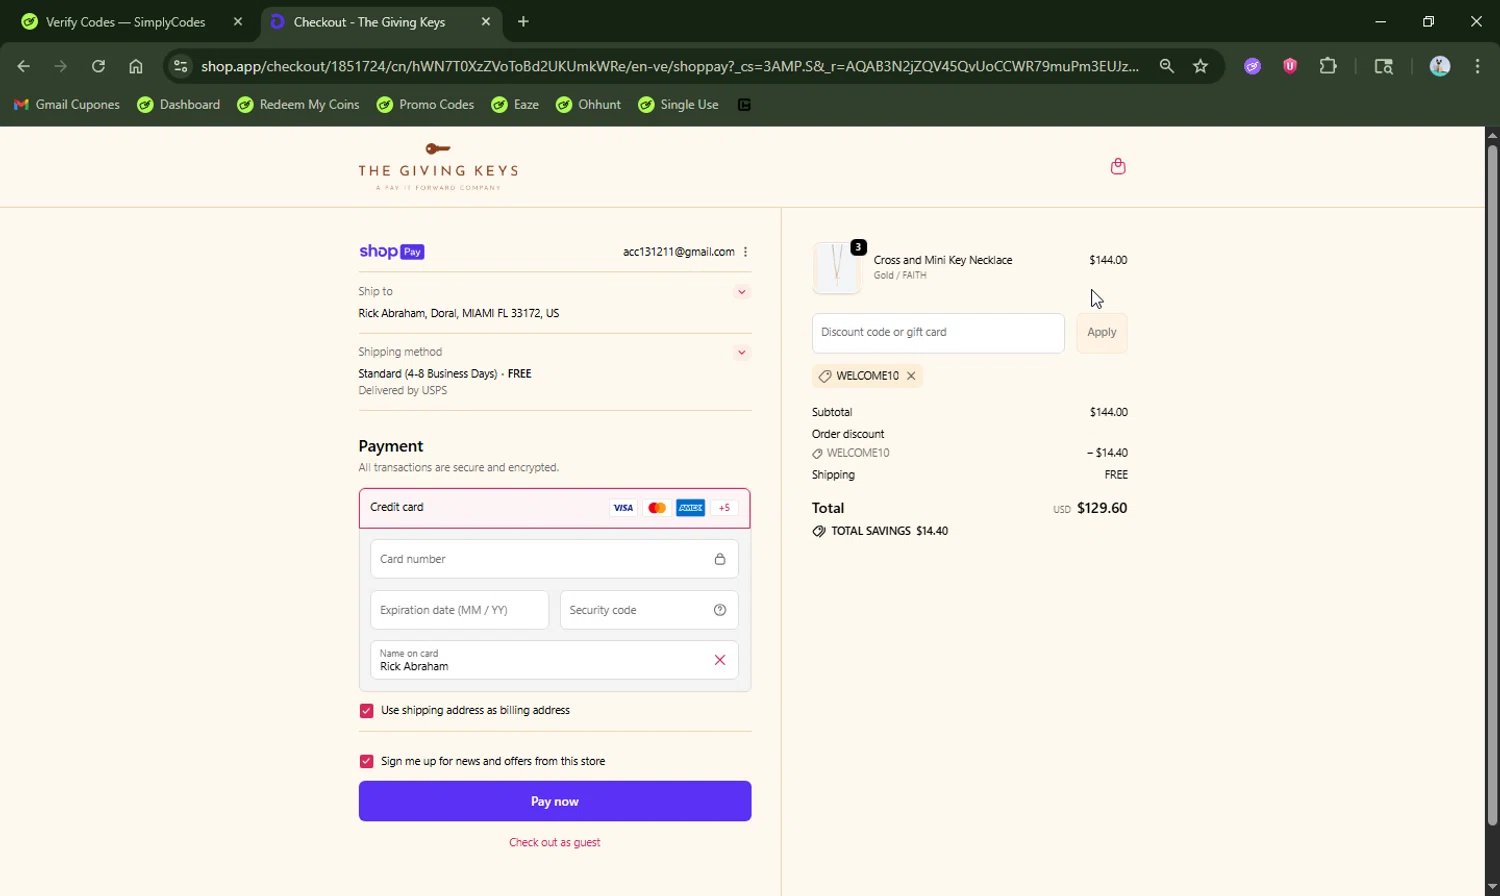Open security code help question icon
Image resolution: width=1500 pixels, height=896 pixels.
(720, 610)
